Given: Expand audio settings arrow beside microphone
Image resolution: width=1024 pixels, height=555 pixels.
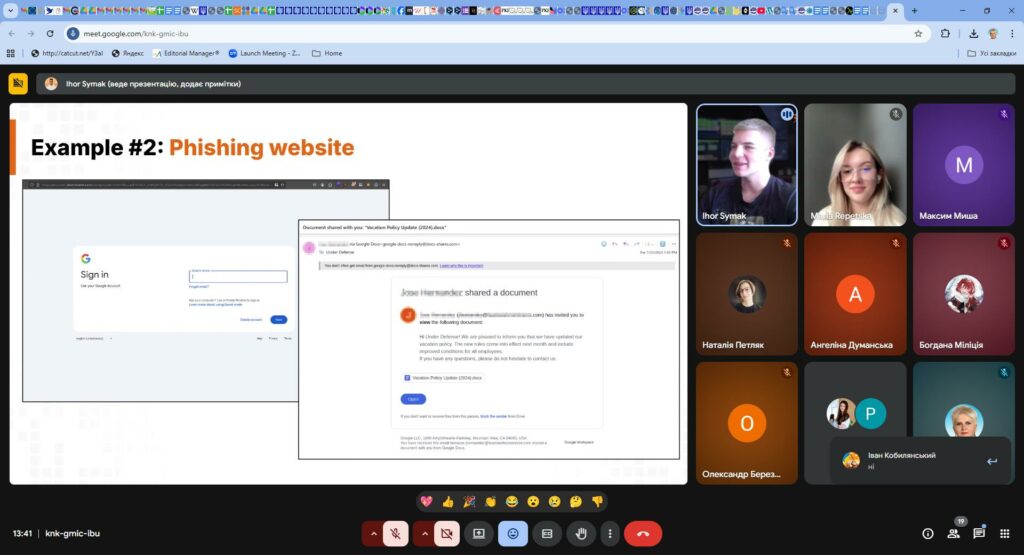Looking at the screenshot, I should pos(373,534).
